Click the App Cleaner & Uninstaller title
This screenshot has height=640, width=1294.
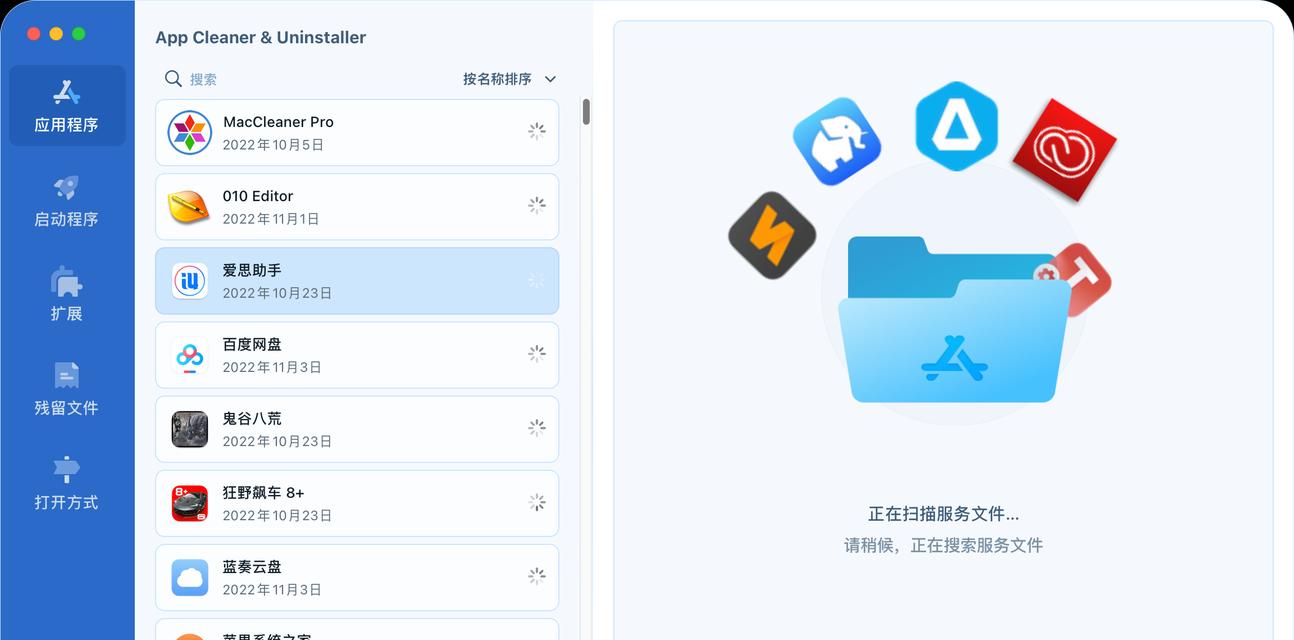point(261,38)
